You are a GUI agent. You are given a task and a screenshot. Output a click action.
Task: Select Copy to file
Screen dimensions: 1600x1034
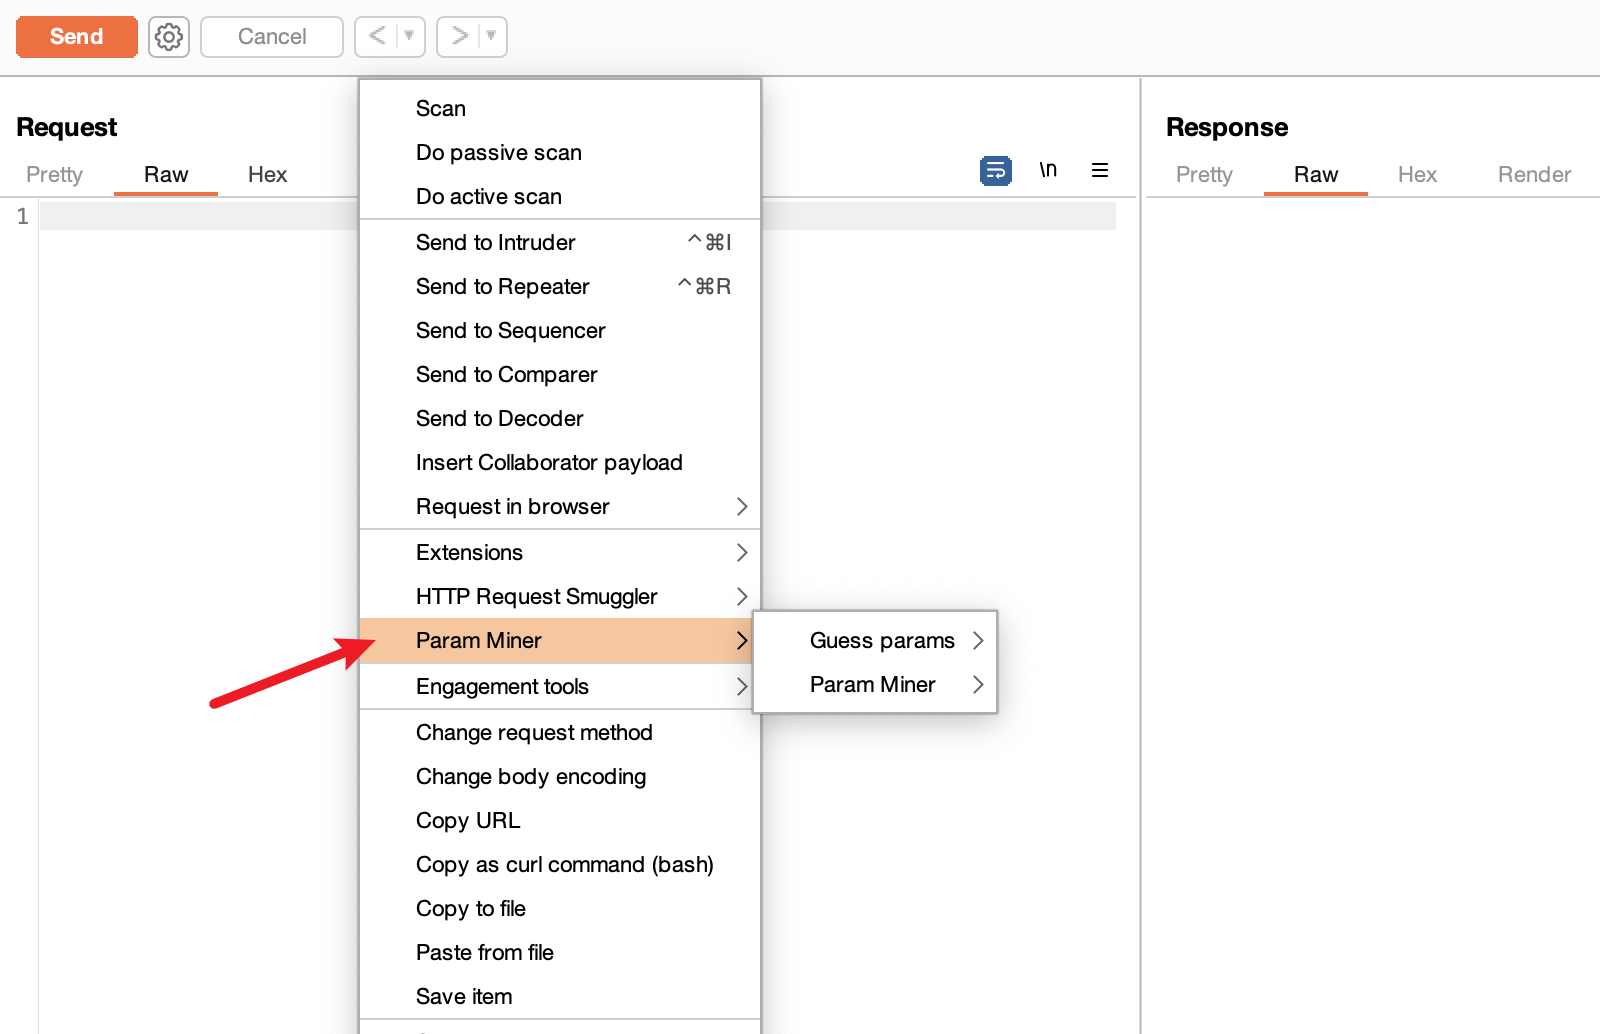point(560,908)
